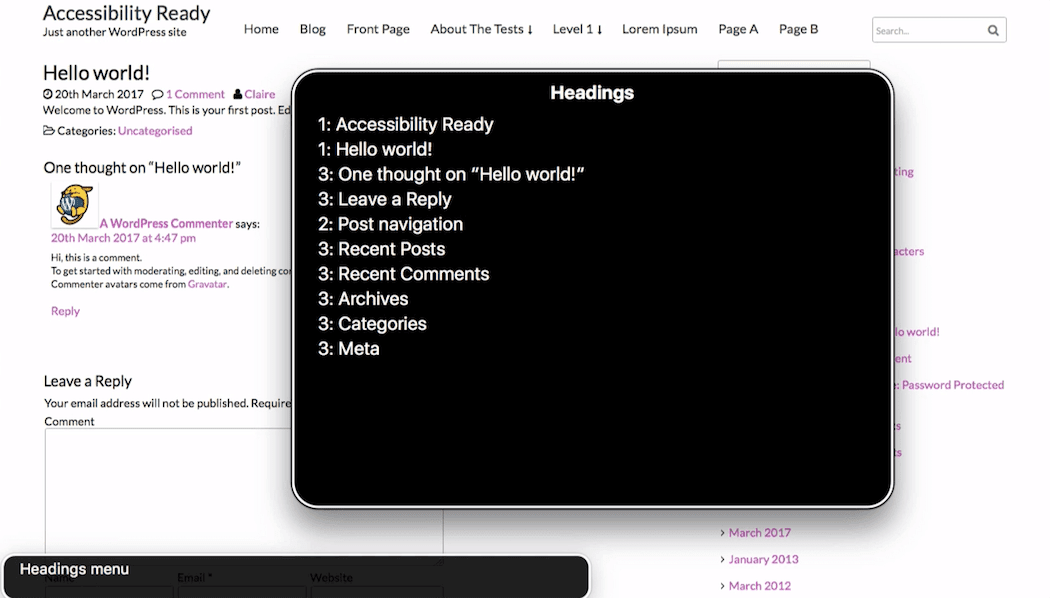Screen dimensions: 1050x598
Task: Open A WordPress Commenter link
Action: (x=166, y=224)
